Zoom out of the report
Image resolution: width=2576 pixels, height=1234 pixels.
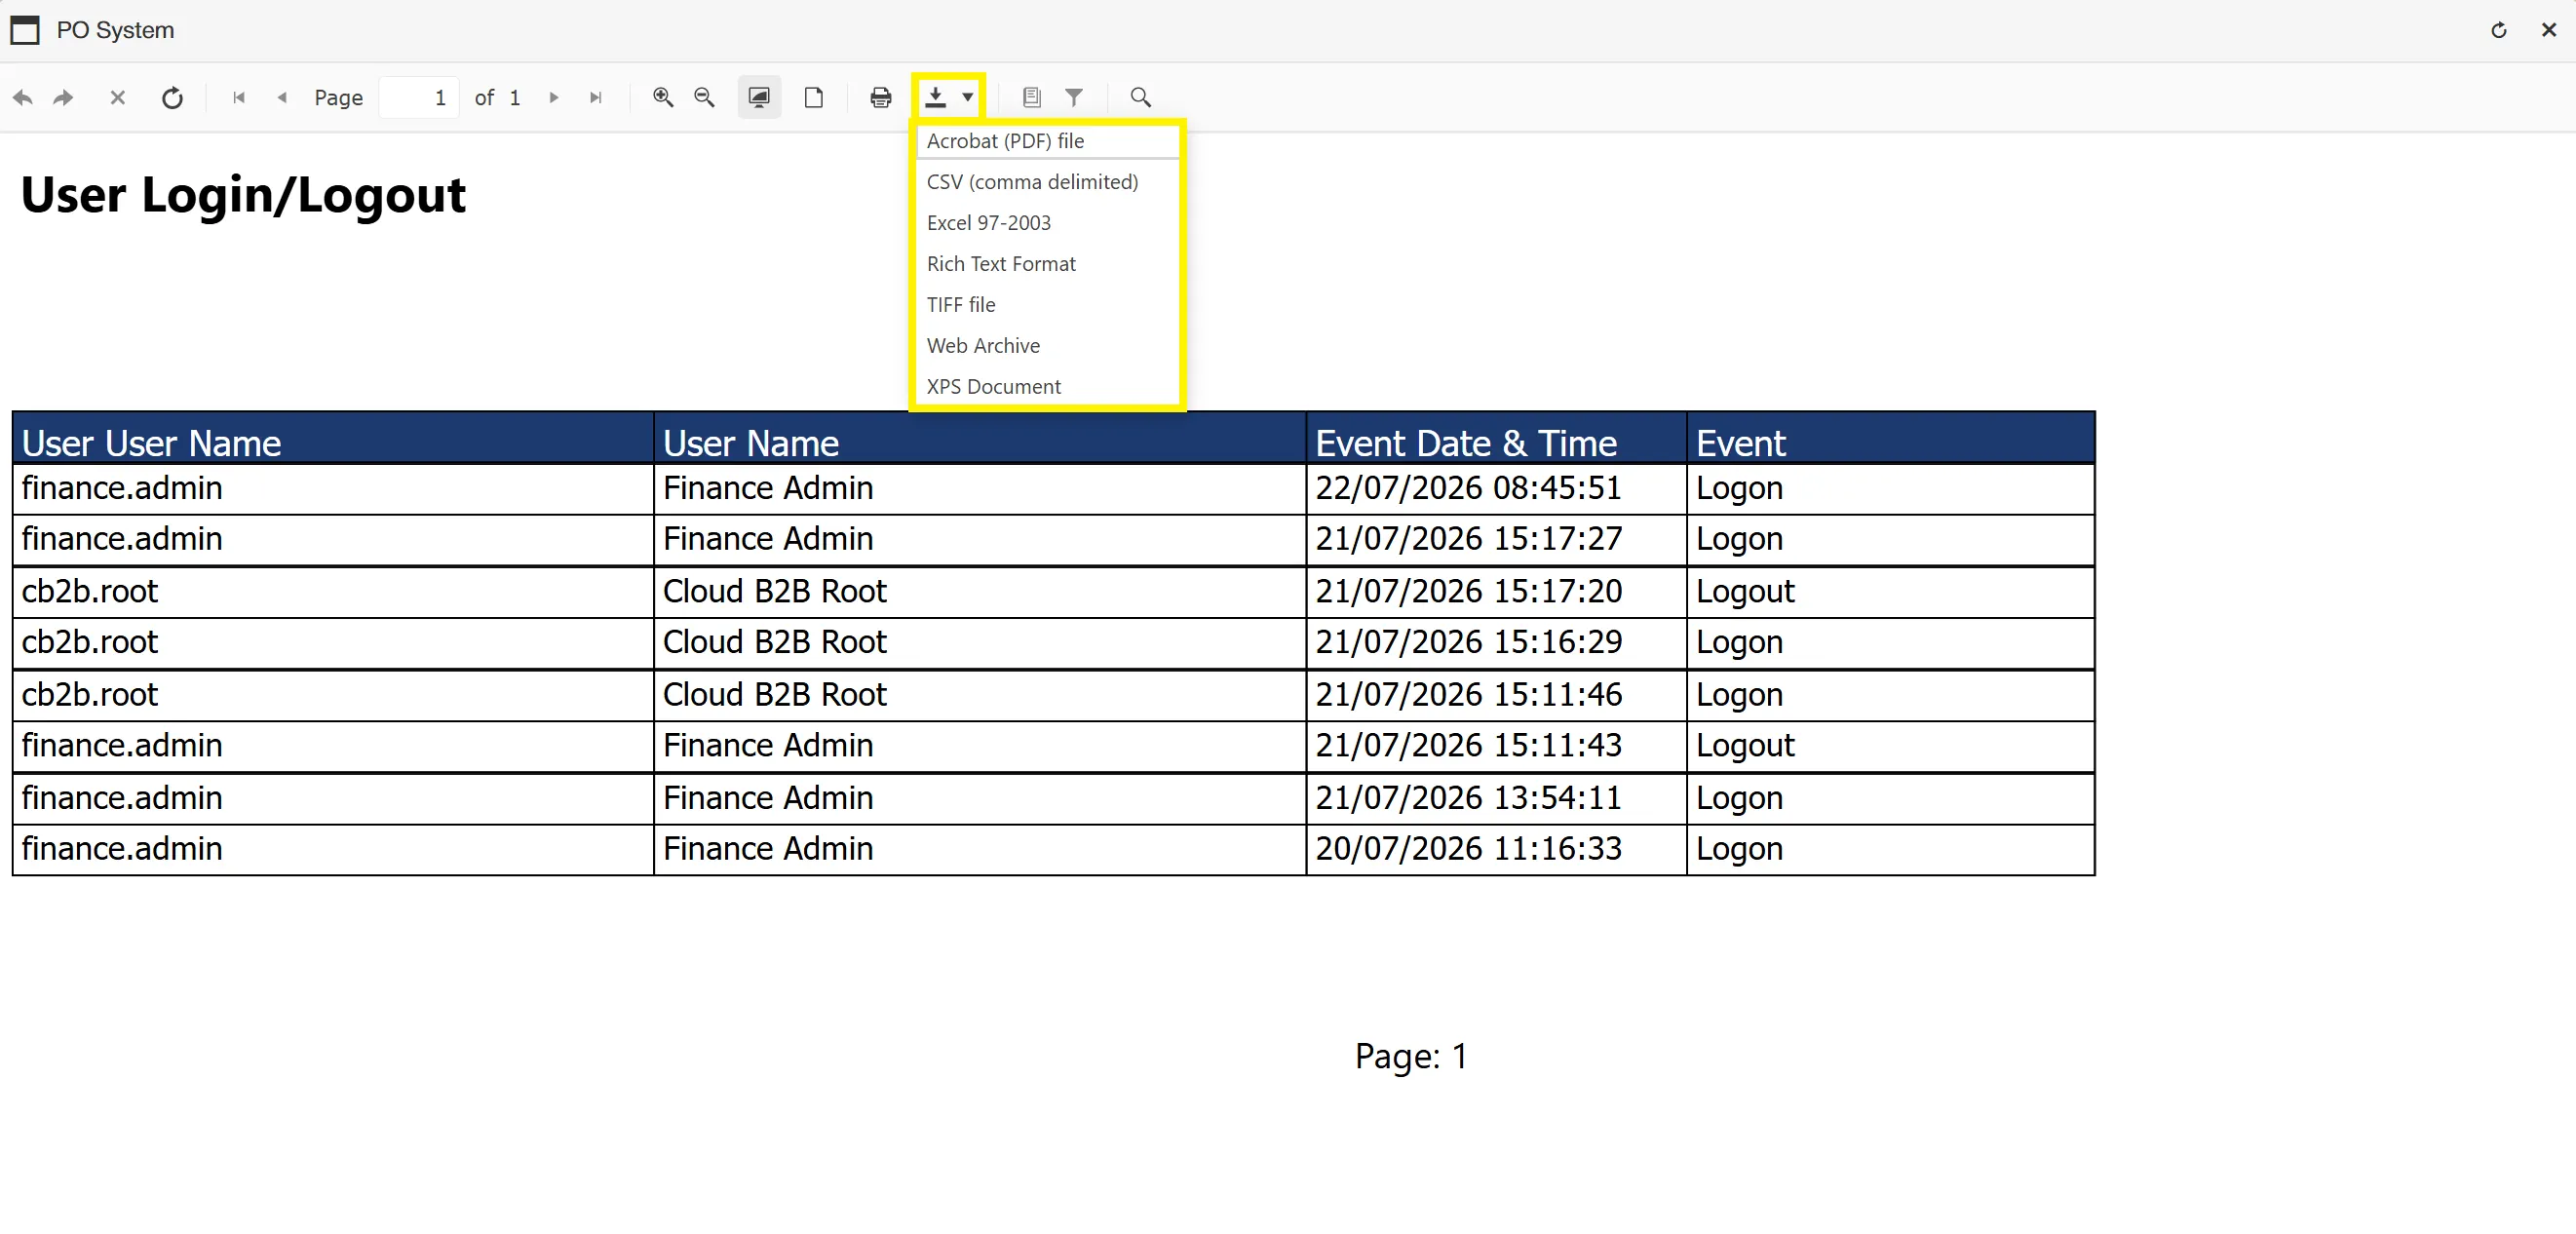[704, 97]
